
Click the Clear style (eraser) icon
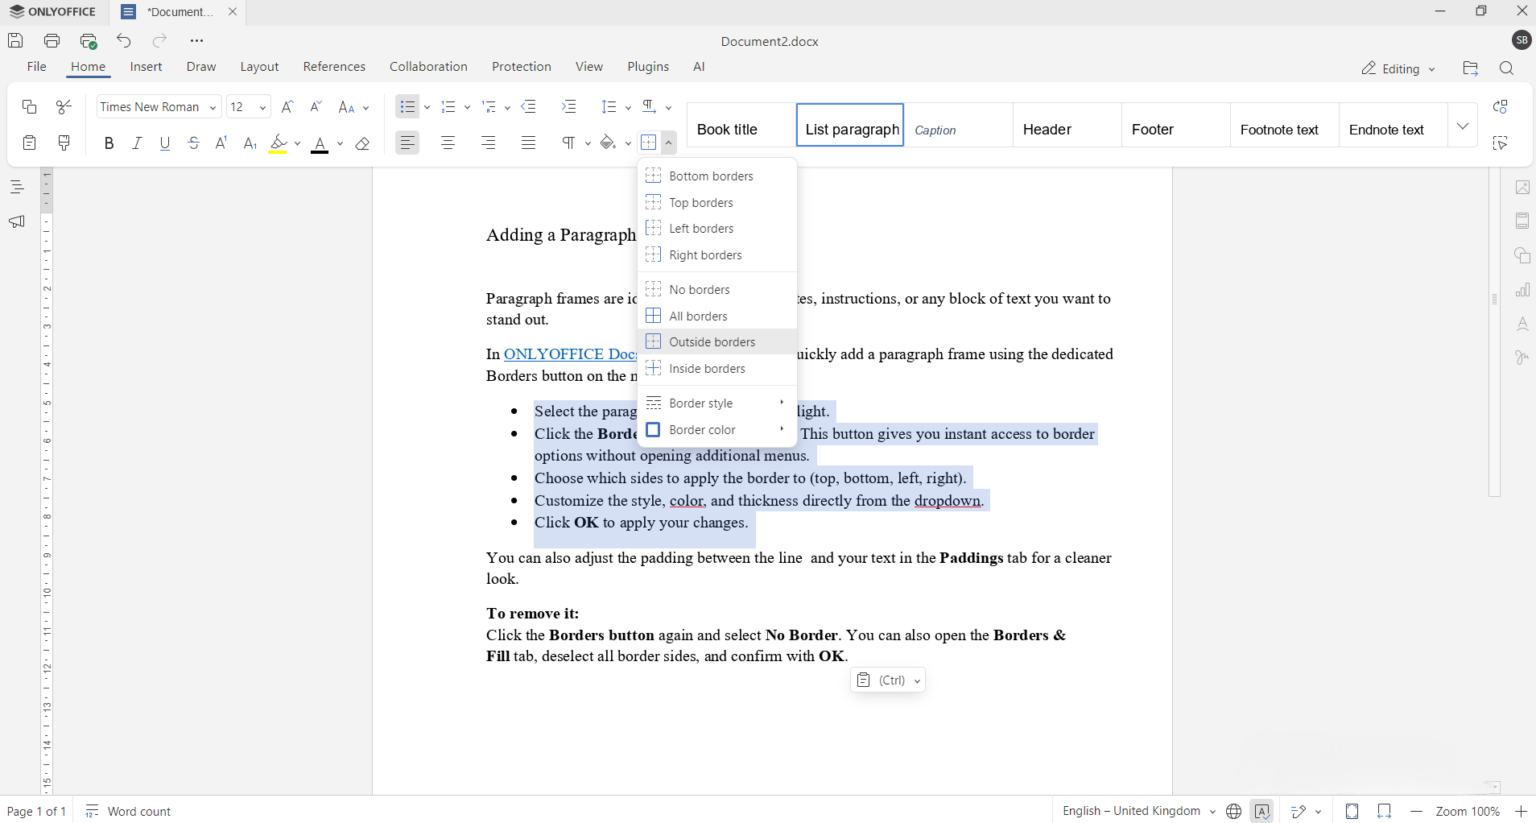(362, 143)
